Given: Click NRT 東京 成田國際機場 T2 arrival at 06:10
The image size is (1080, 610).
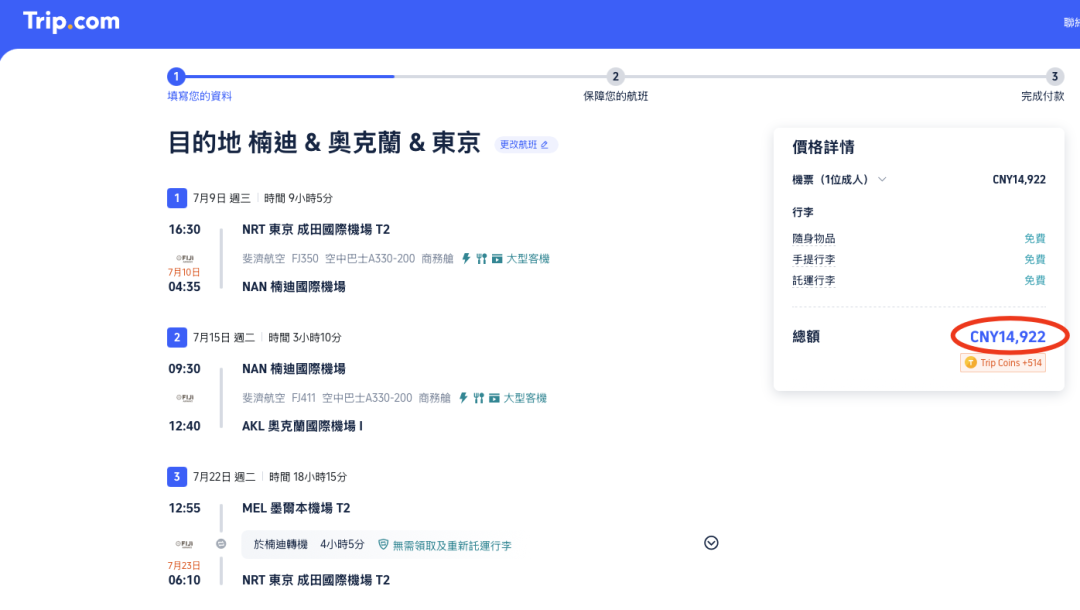Looking at the screenshot, I should pos(315,580).
